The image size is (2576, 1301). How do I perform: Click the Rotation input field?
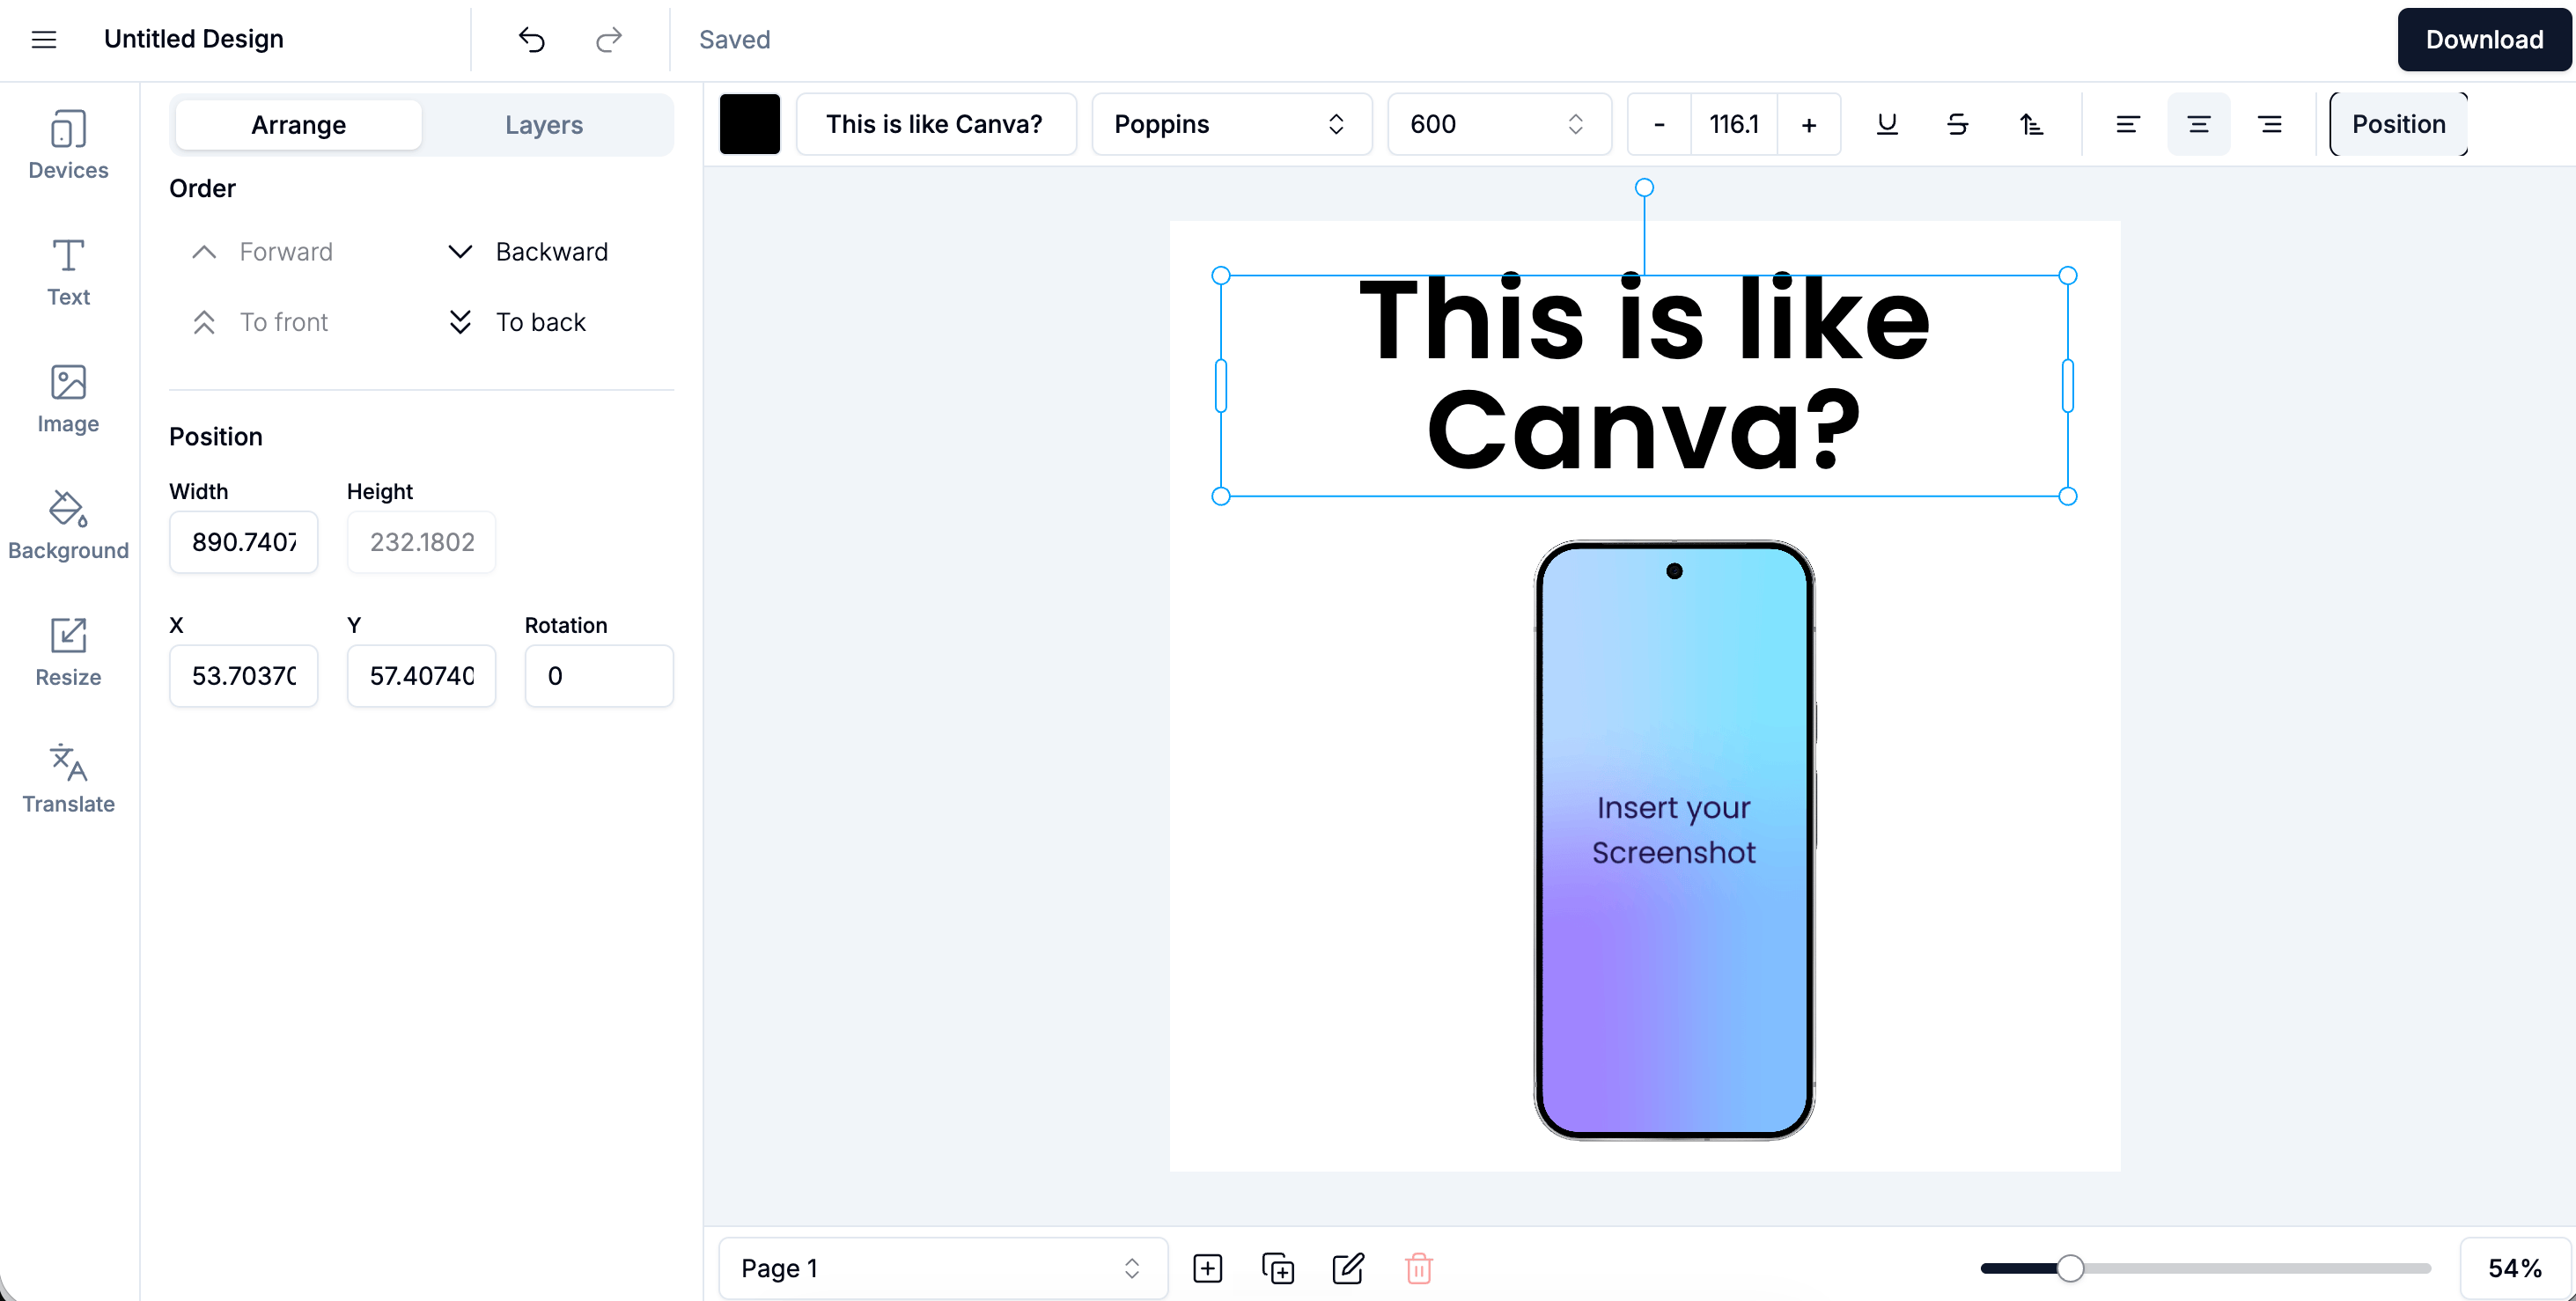tap(599, 676)
